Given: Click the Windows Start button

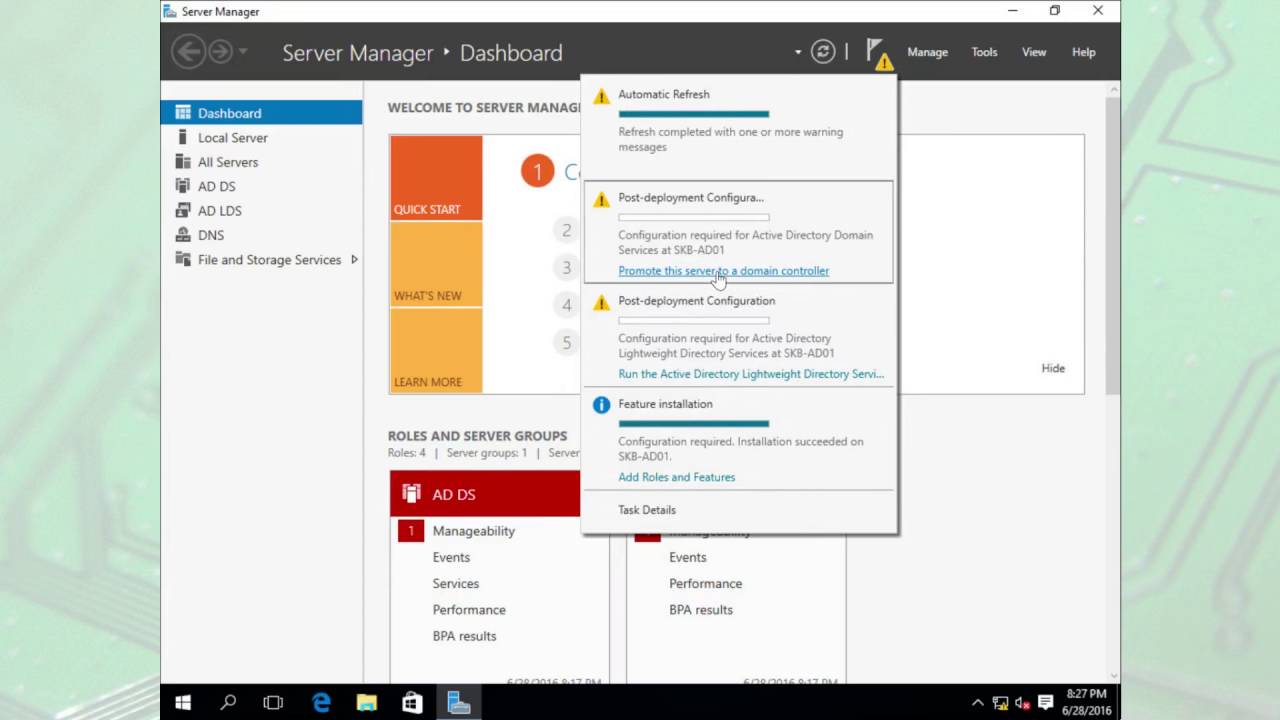Looking at the screenshot, I should pos(183,703).
